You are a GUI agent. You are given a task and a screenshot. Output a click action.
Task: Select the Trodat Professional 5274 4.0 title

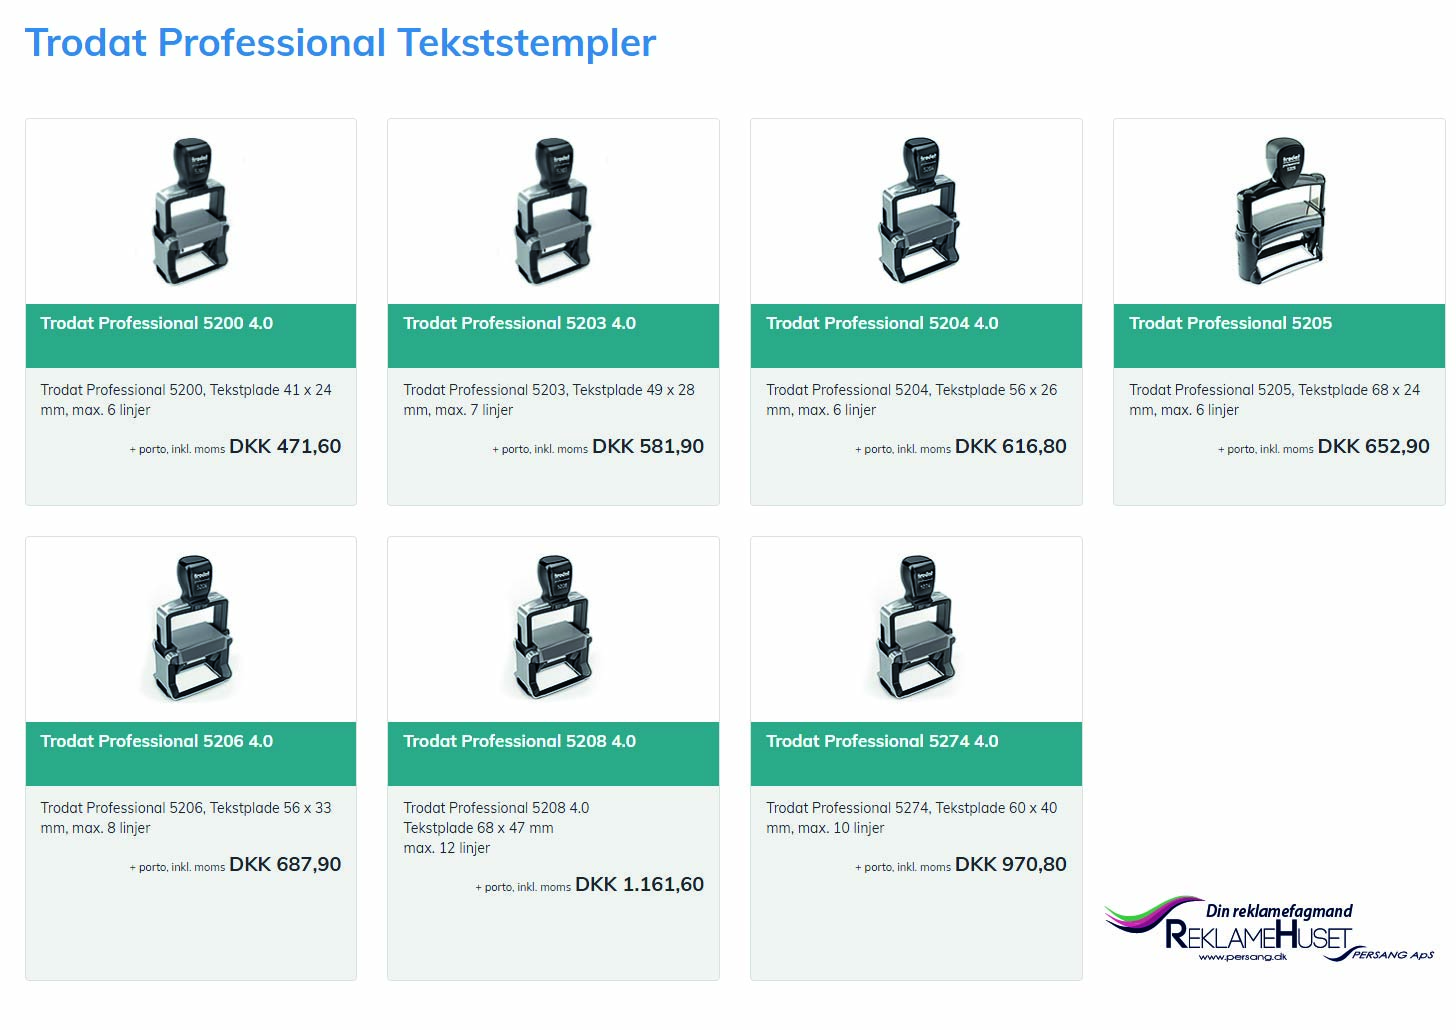tap(882, 741)
